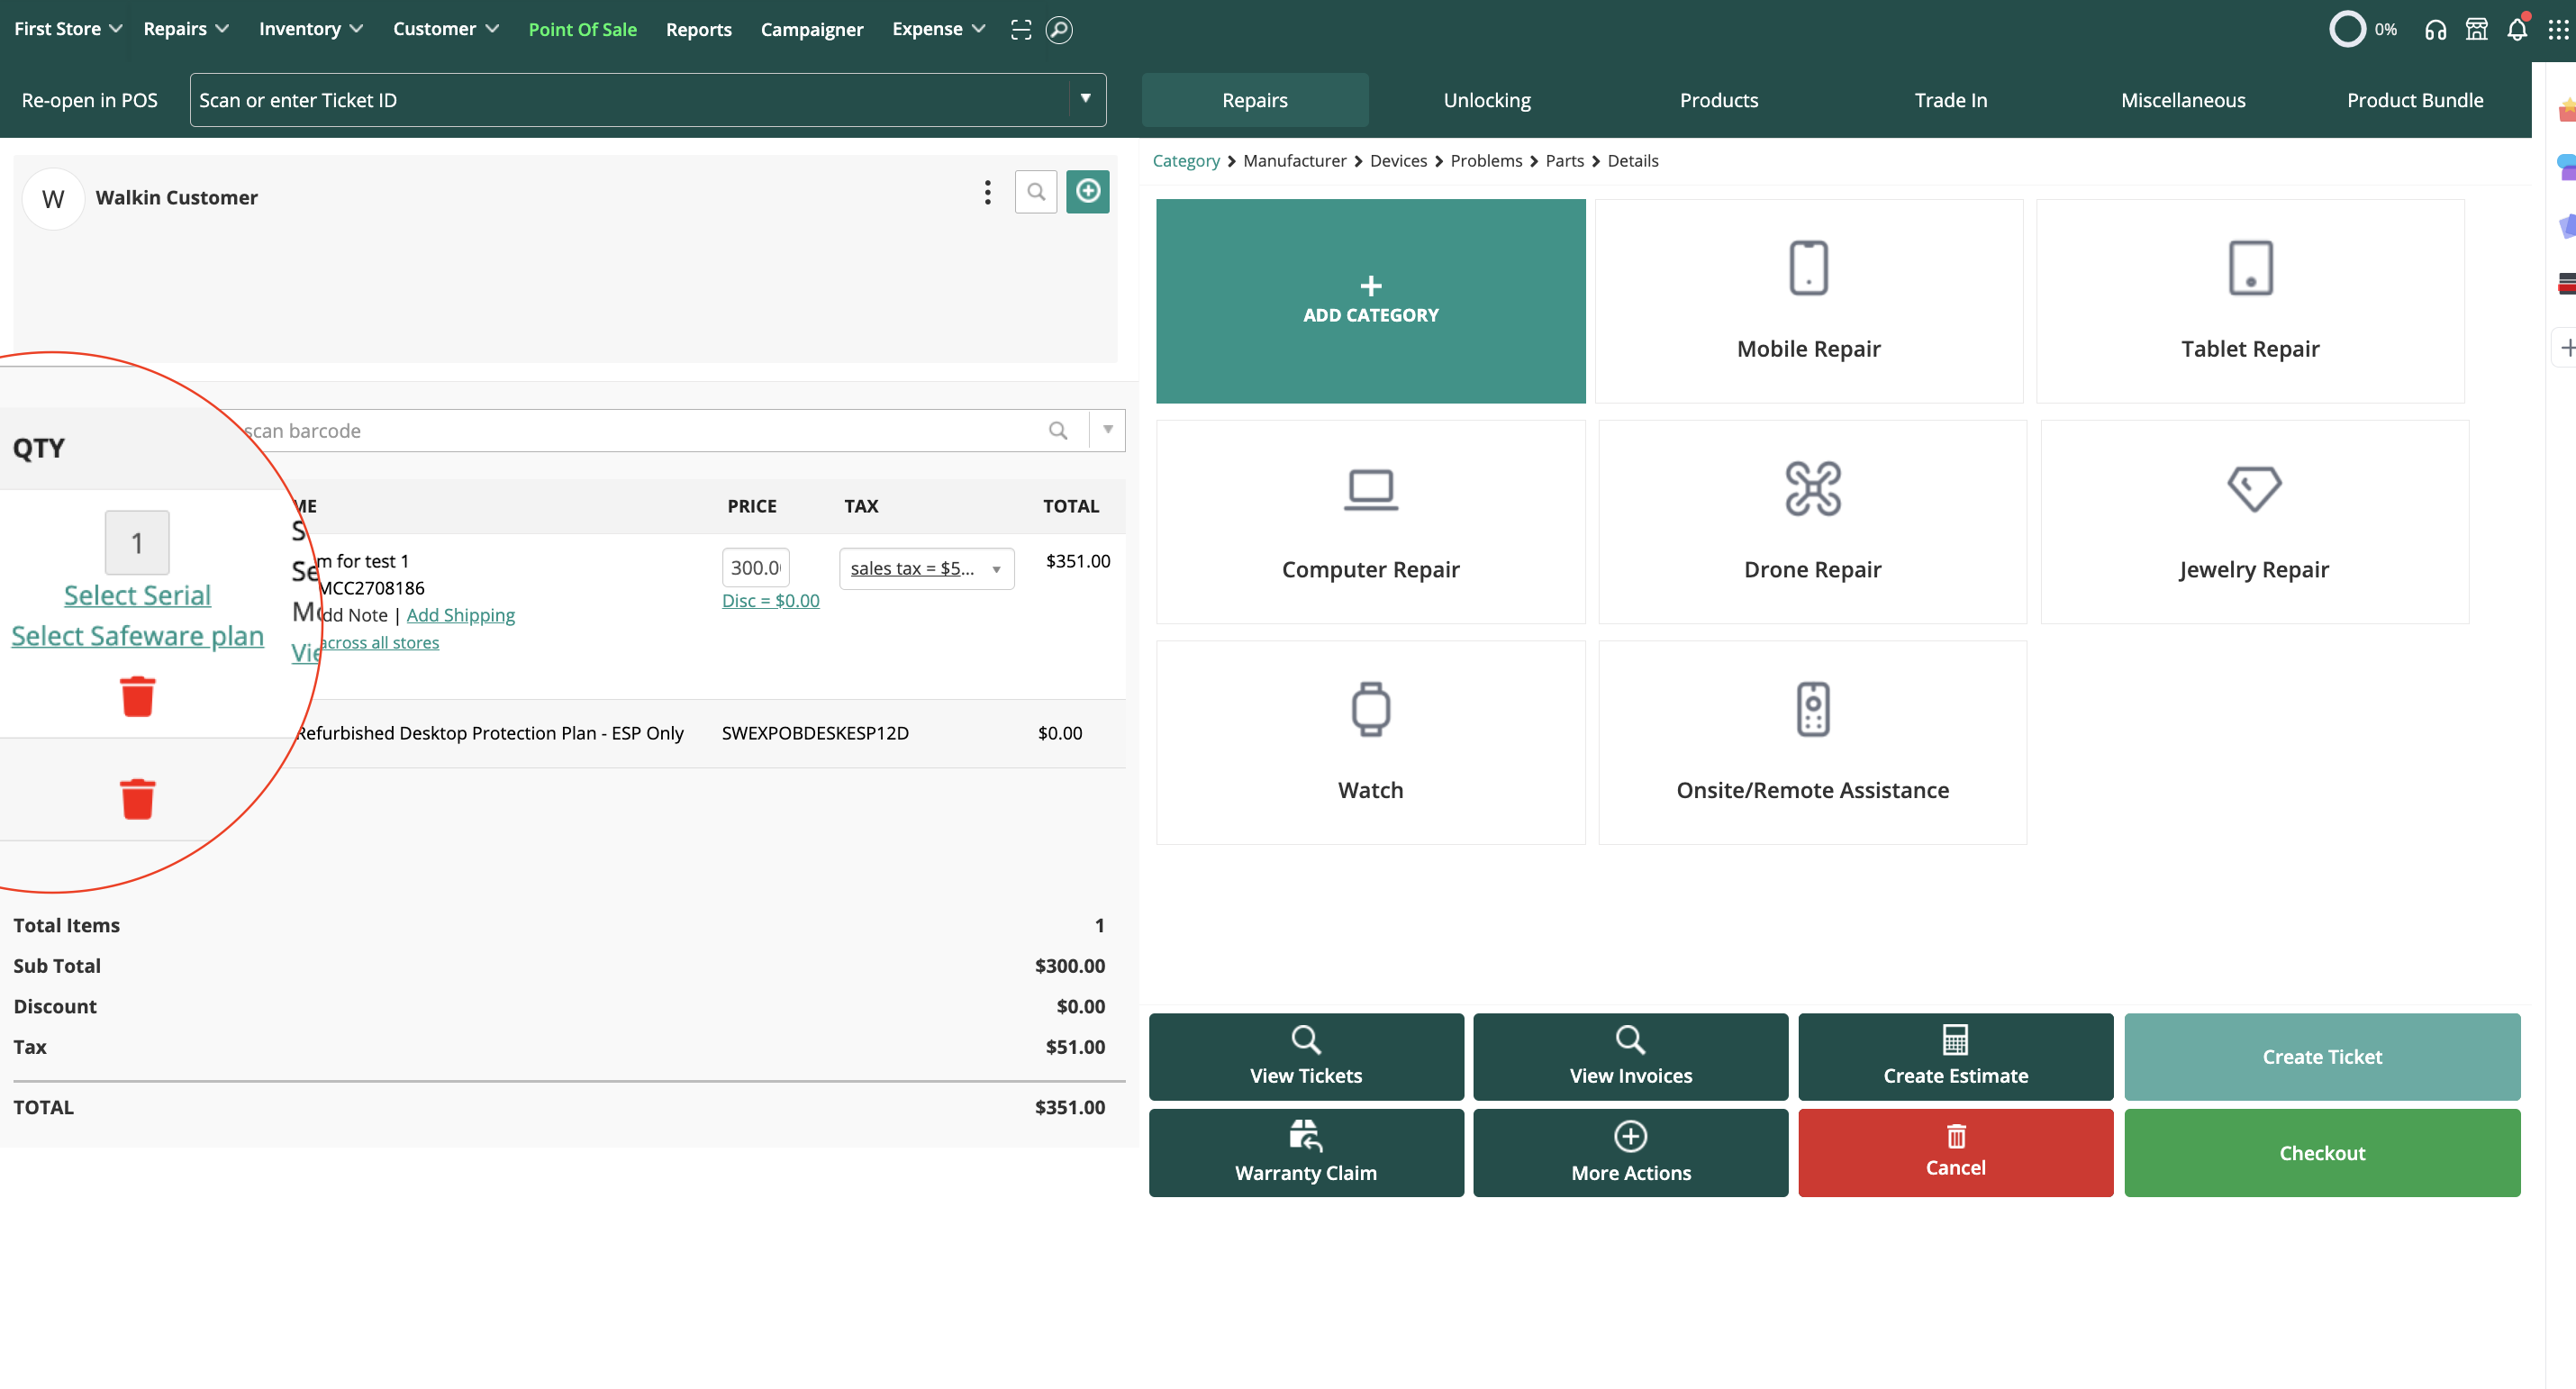This screenshot has width=2576, height=1389.
Task: Open the global search magnifier icon
Action: [x=1059, y=29]
